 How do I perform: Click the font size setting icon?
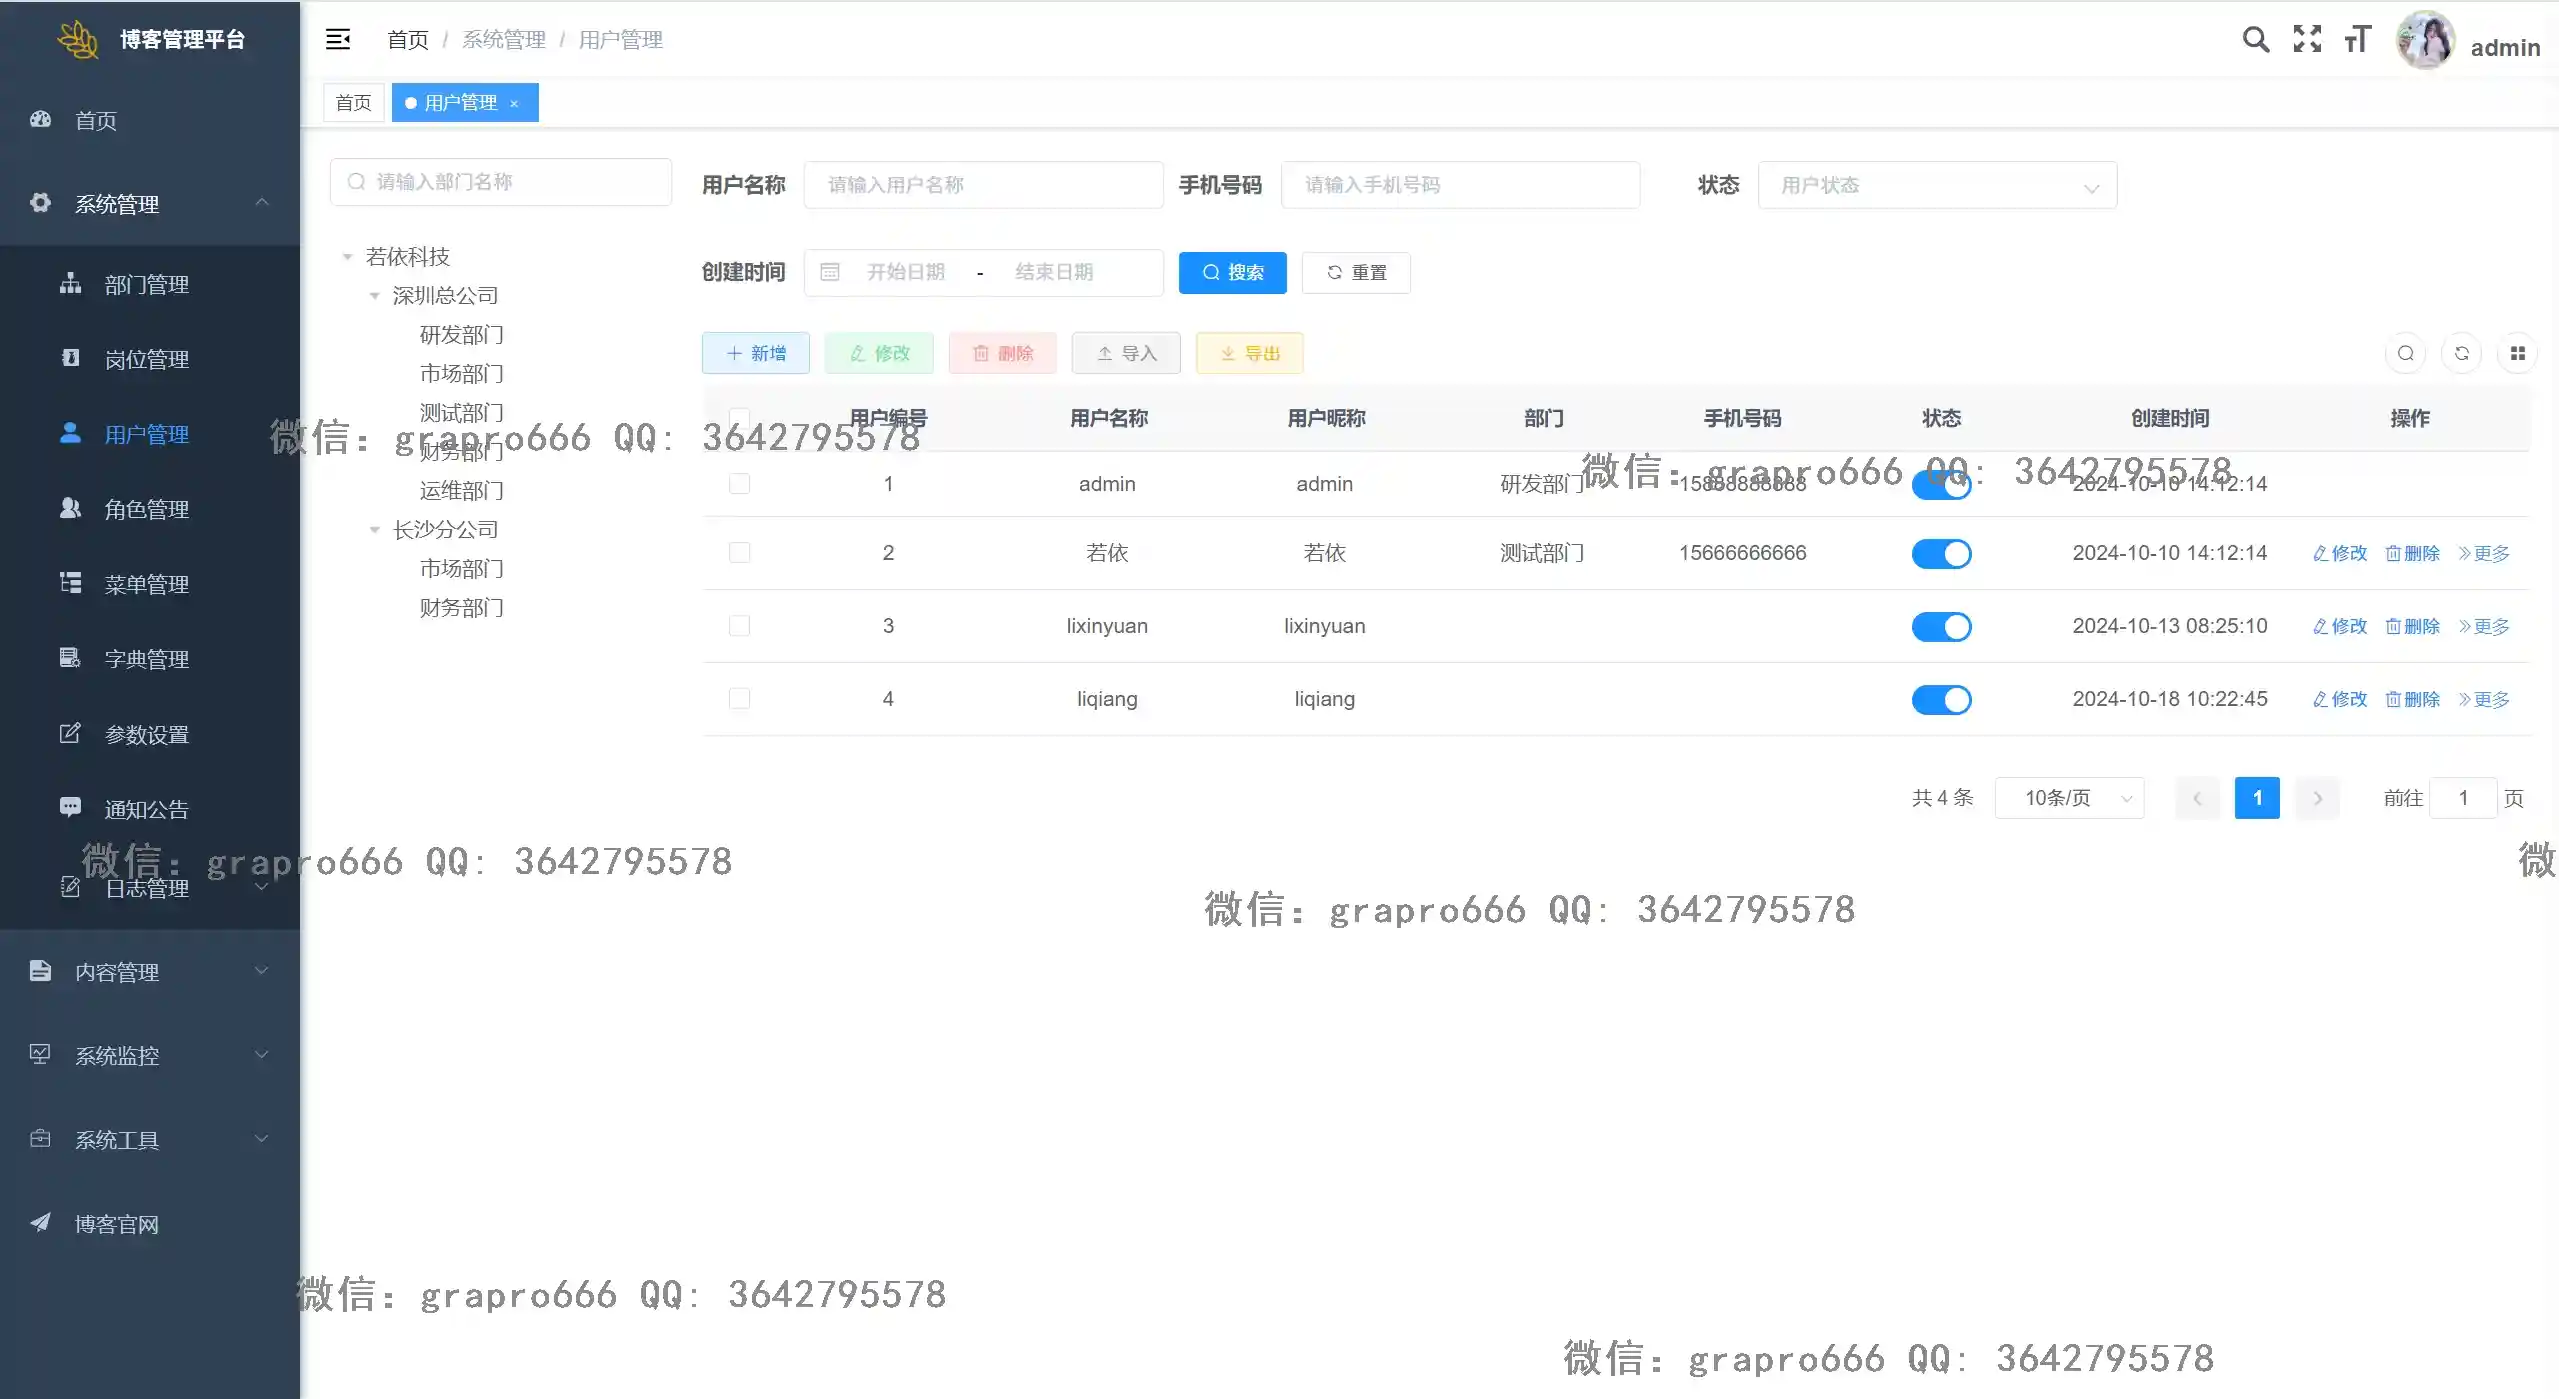(2357, 39)
